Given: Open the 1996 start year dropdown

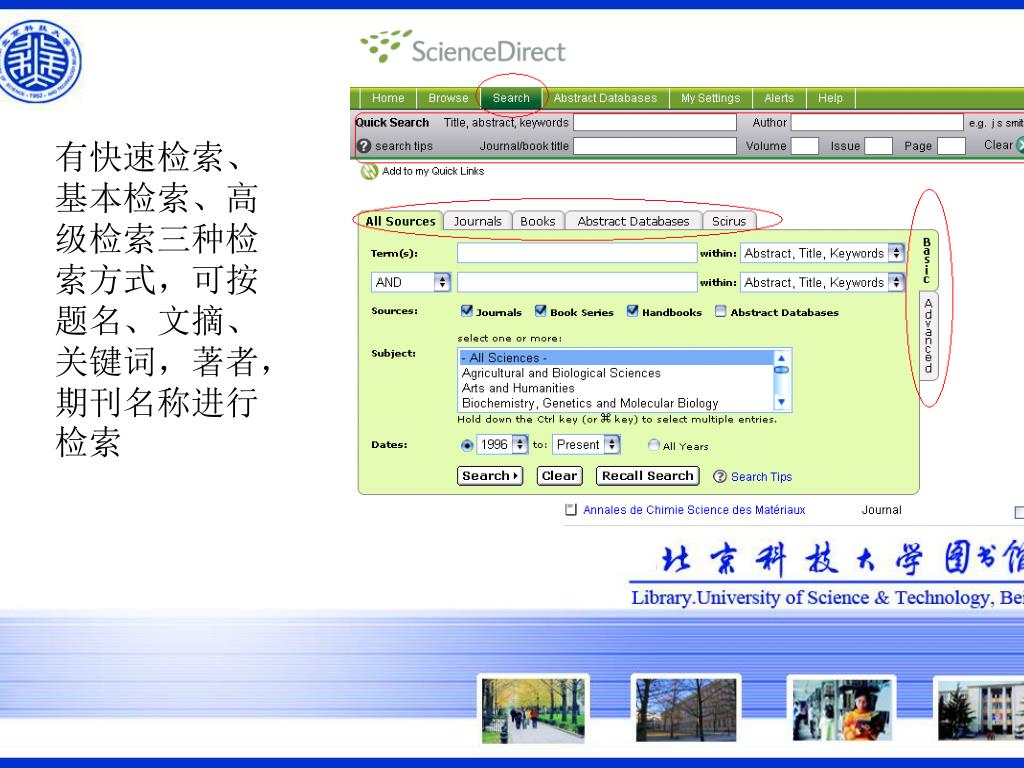Looking at the screenshot, I should (x=502, y=445).
